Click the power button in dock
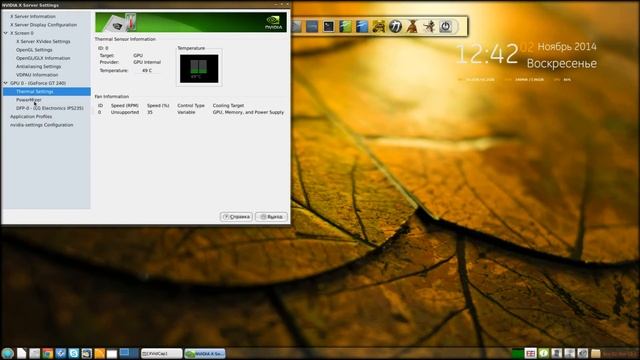The image size is (640, 360). click(x=446, y=27)
